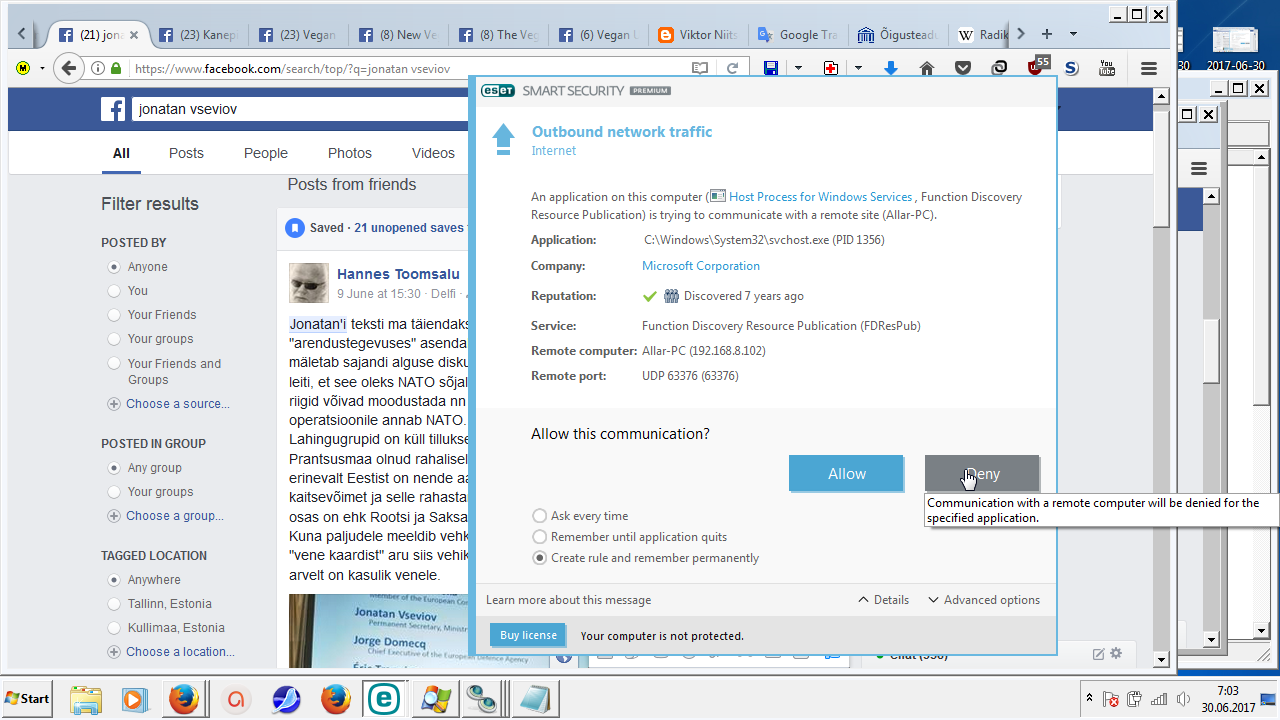Open the reader view icon in address bar

click(700, 68)
